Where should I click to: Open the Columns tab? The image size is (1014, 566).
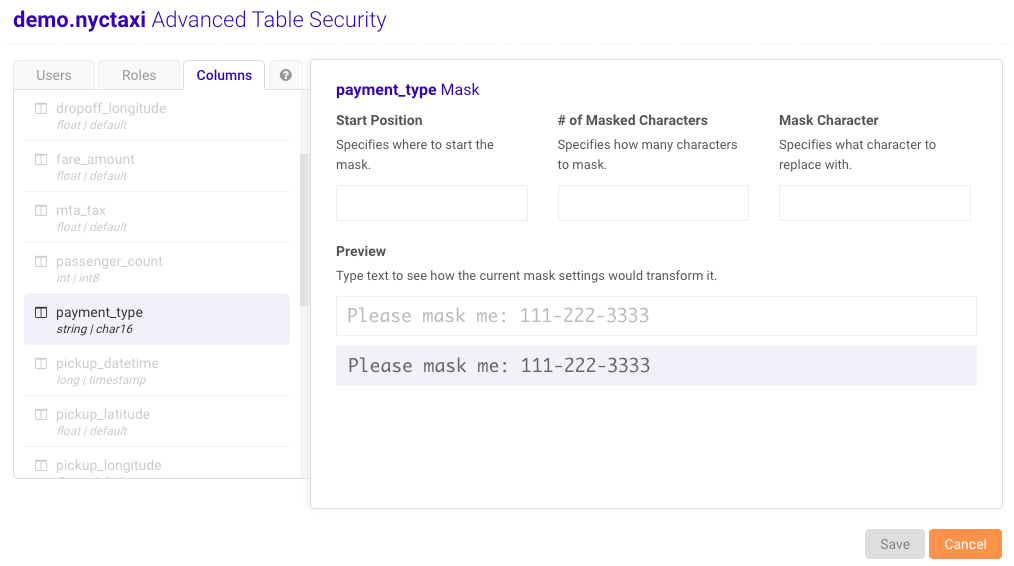(224, 75)
